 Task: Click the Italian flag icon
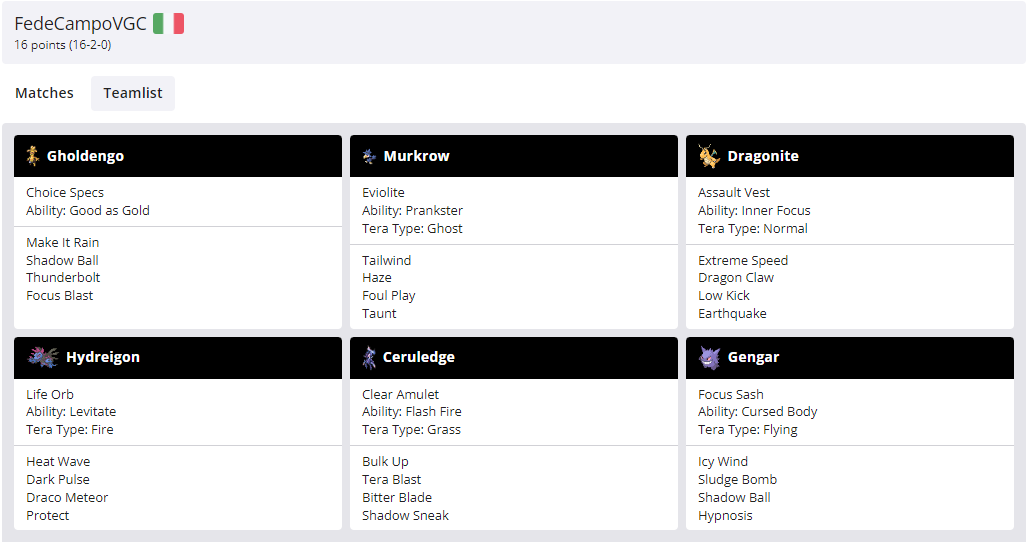click(168, 24)
